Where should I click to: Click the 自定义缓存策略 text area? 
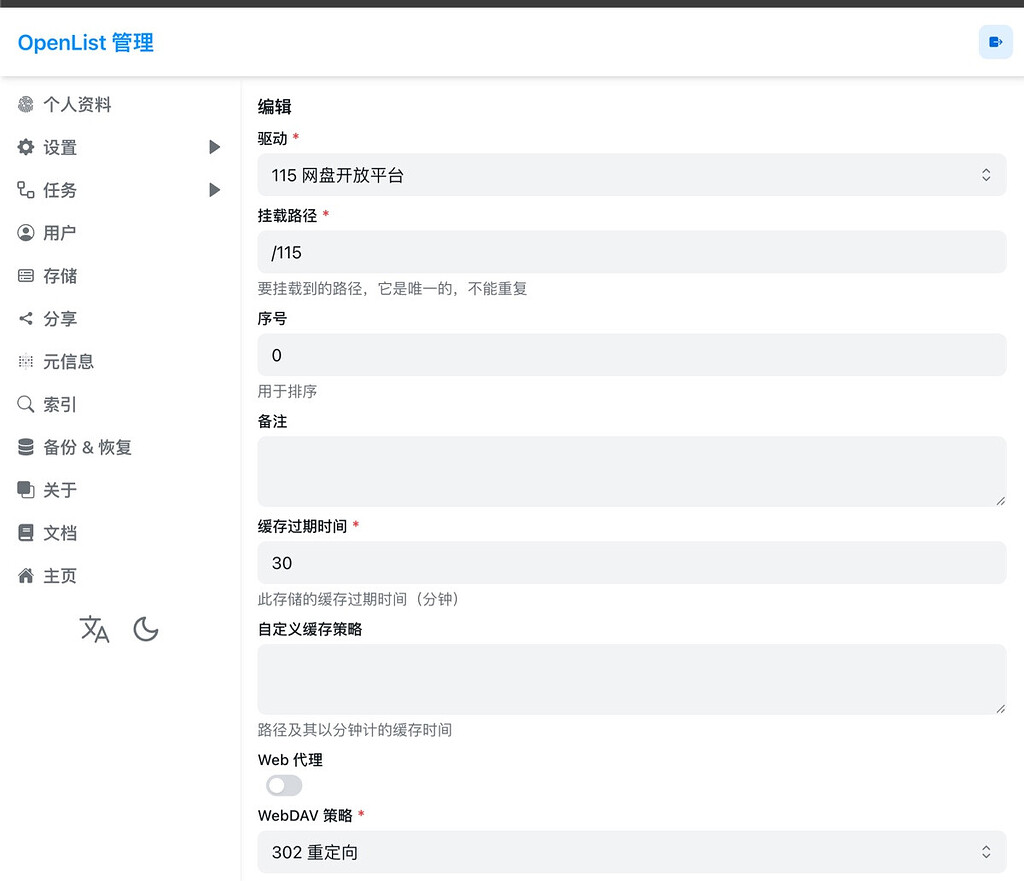pyautogui.click(x=632, y=679)
